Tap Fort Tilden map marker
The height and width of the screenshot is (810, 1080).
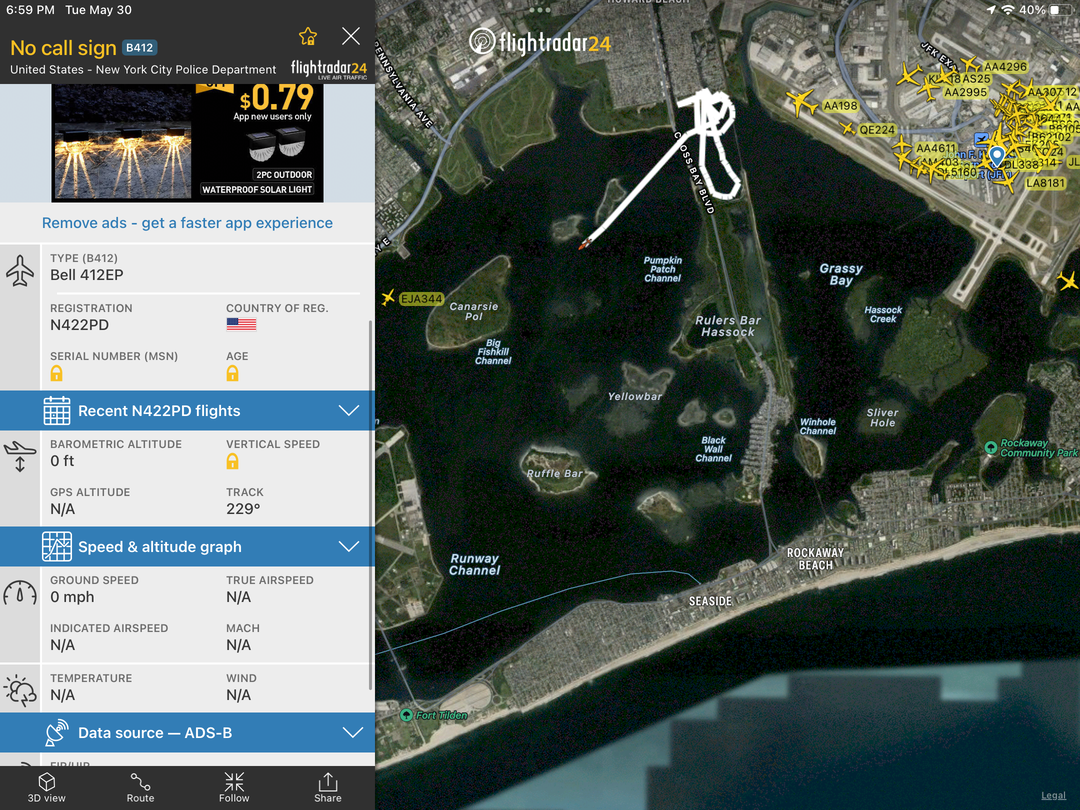point(406,715)
